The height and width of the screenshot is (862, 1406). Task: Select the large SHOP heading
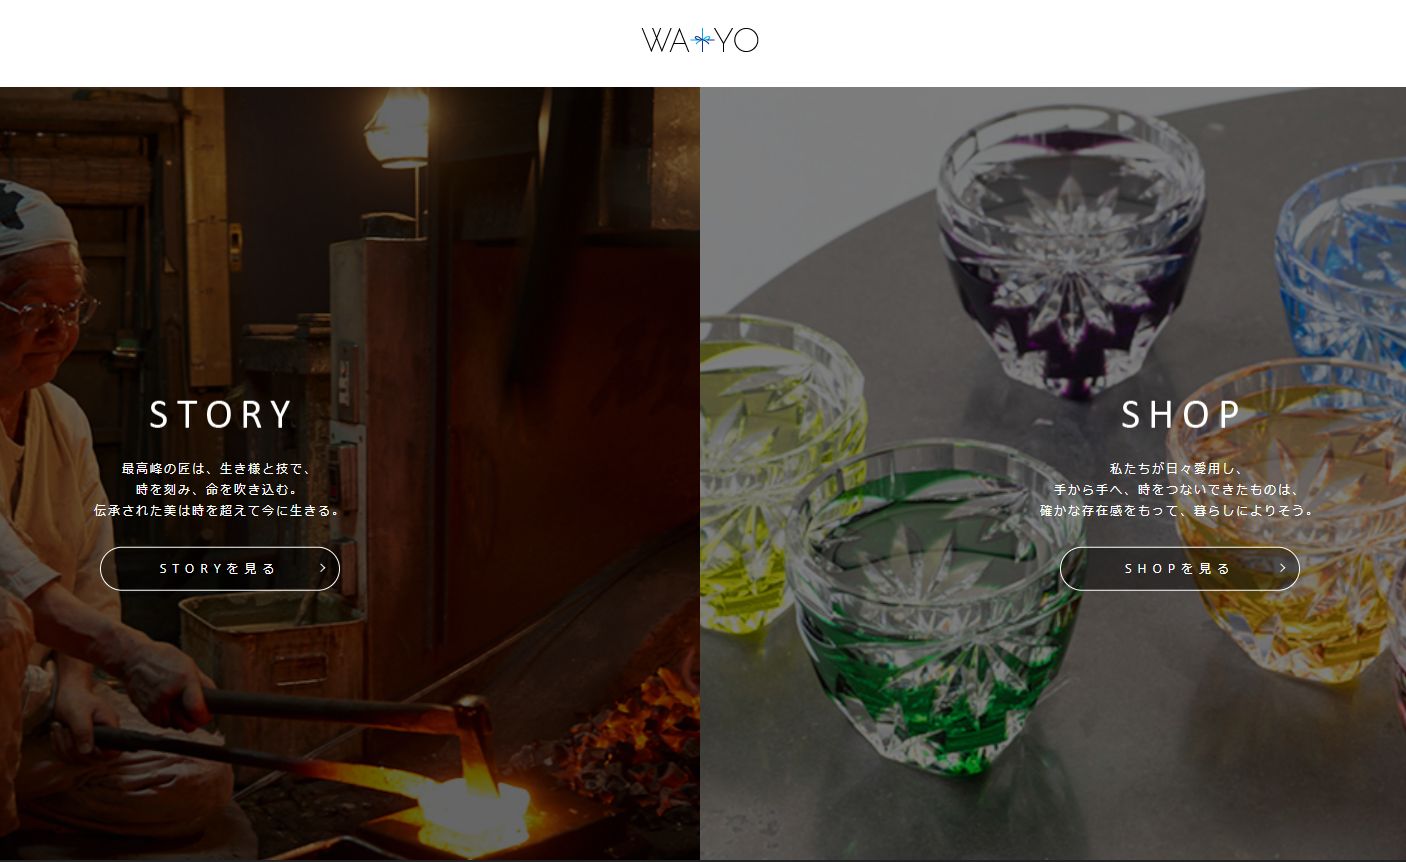(1181, 414)
